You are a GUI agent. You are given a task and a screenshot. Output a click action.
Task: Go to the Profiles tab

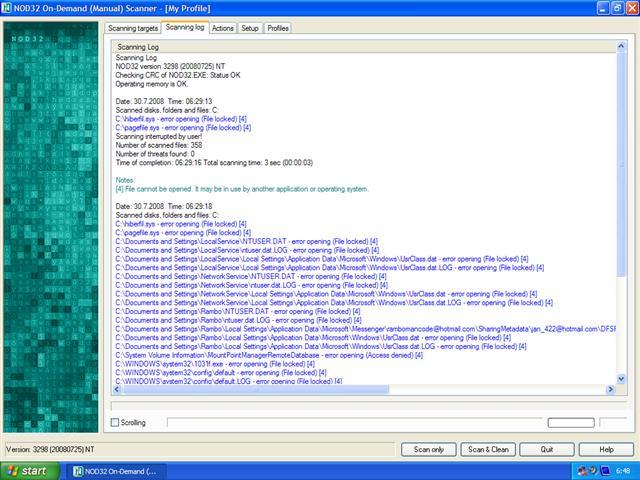pos(278,28)
